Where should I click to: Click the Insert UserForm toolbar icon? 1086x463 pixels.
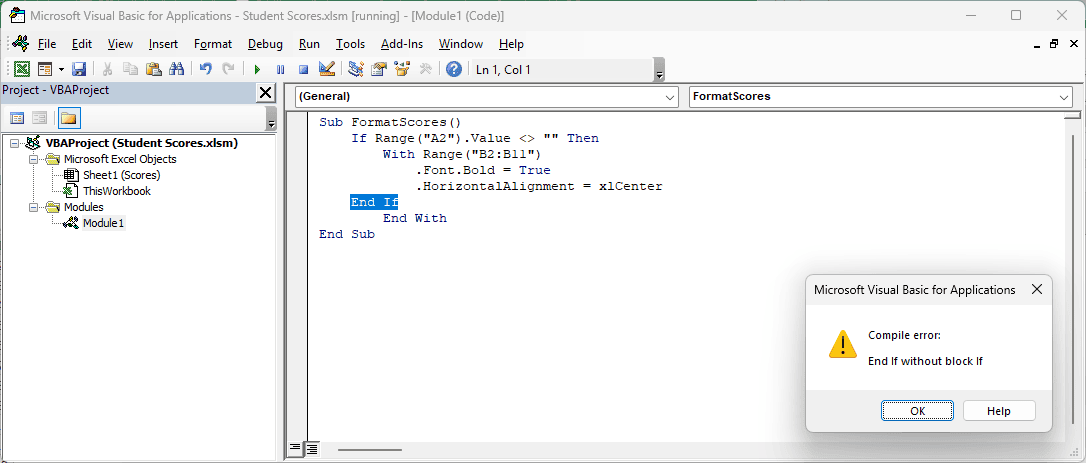tap(45, 69)
